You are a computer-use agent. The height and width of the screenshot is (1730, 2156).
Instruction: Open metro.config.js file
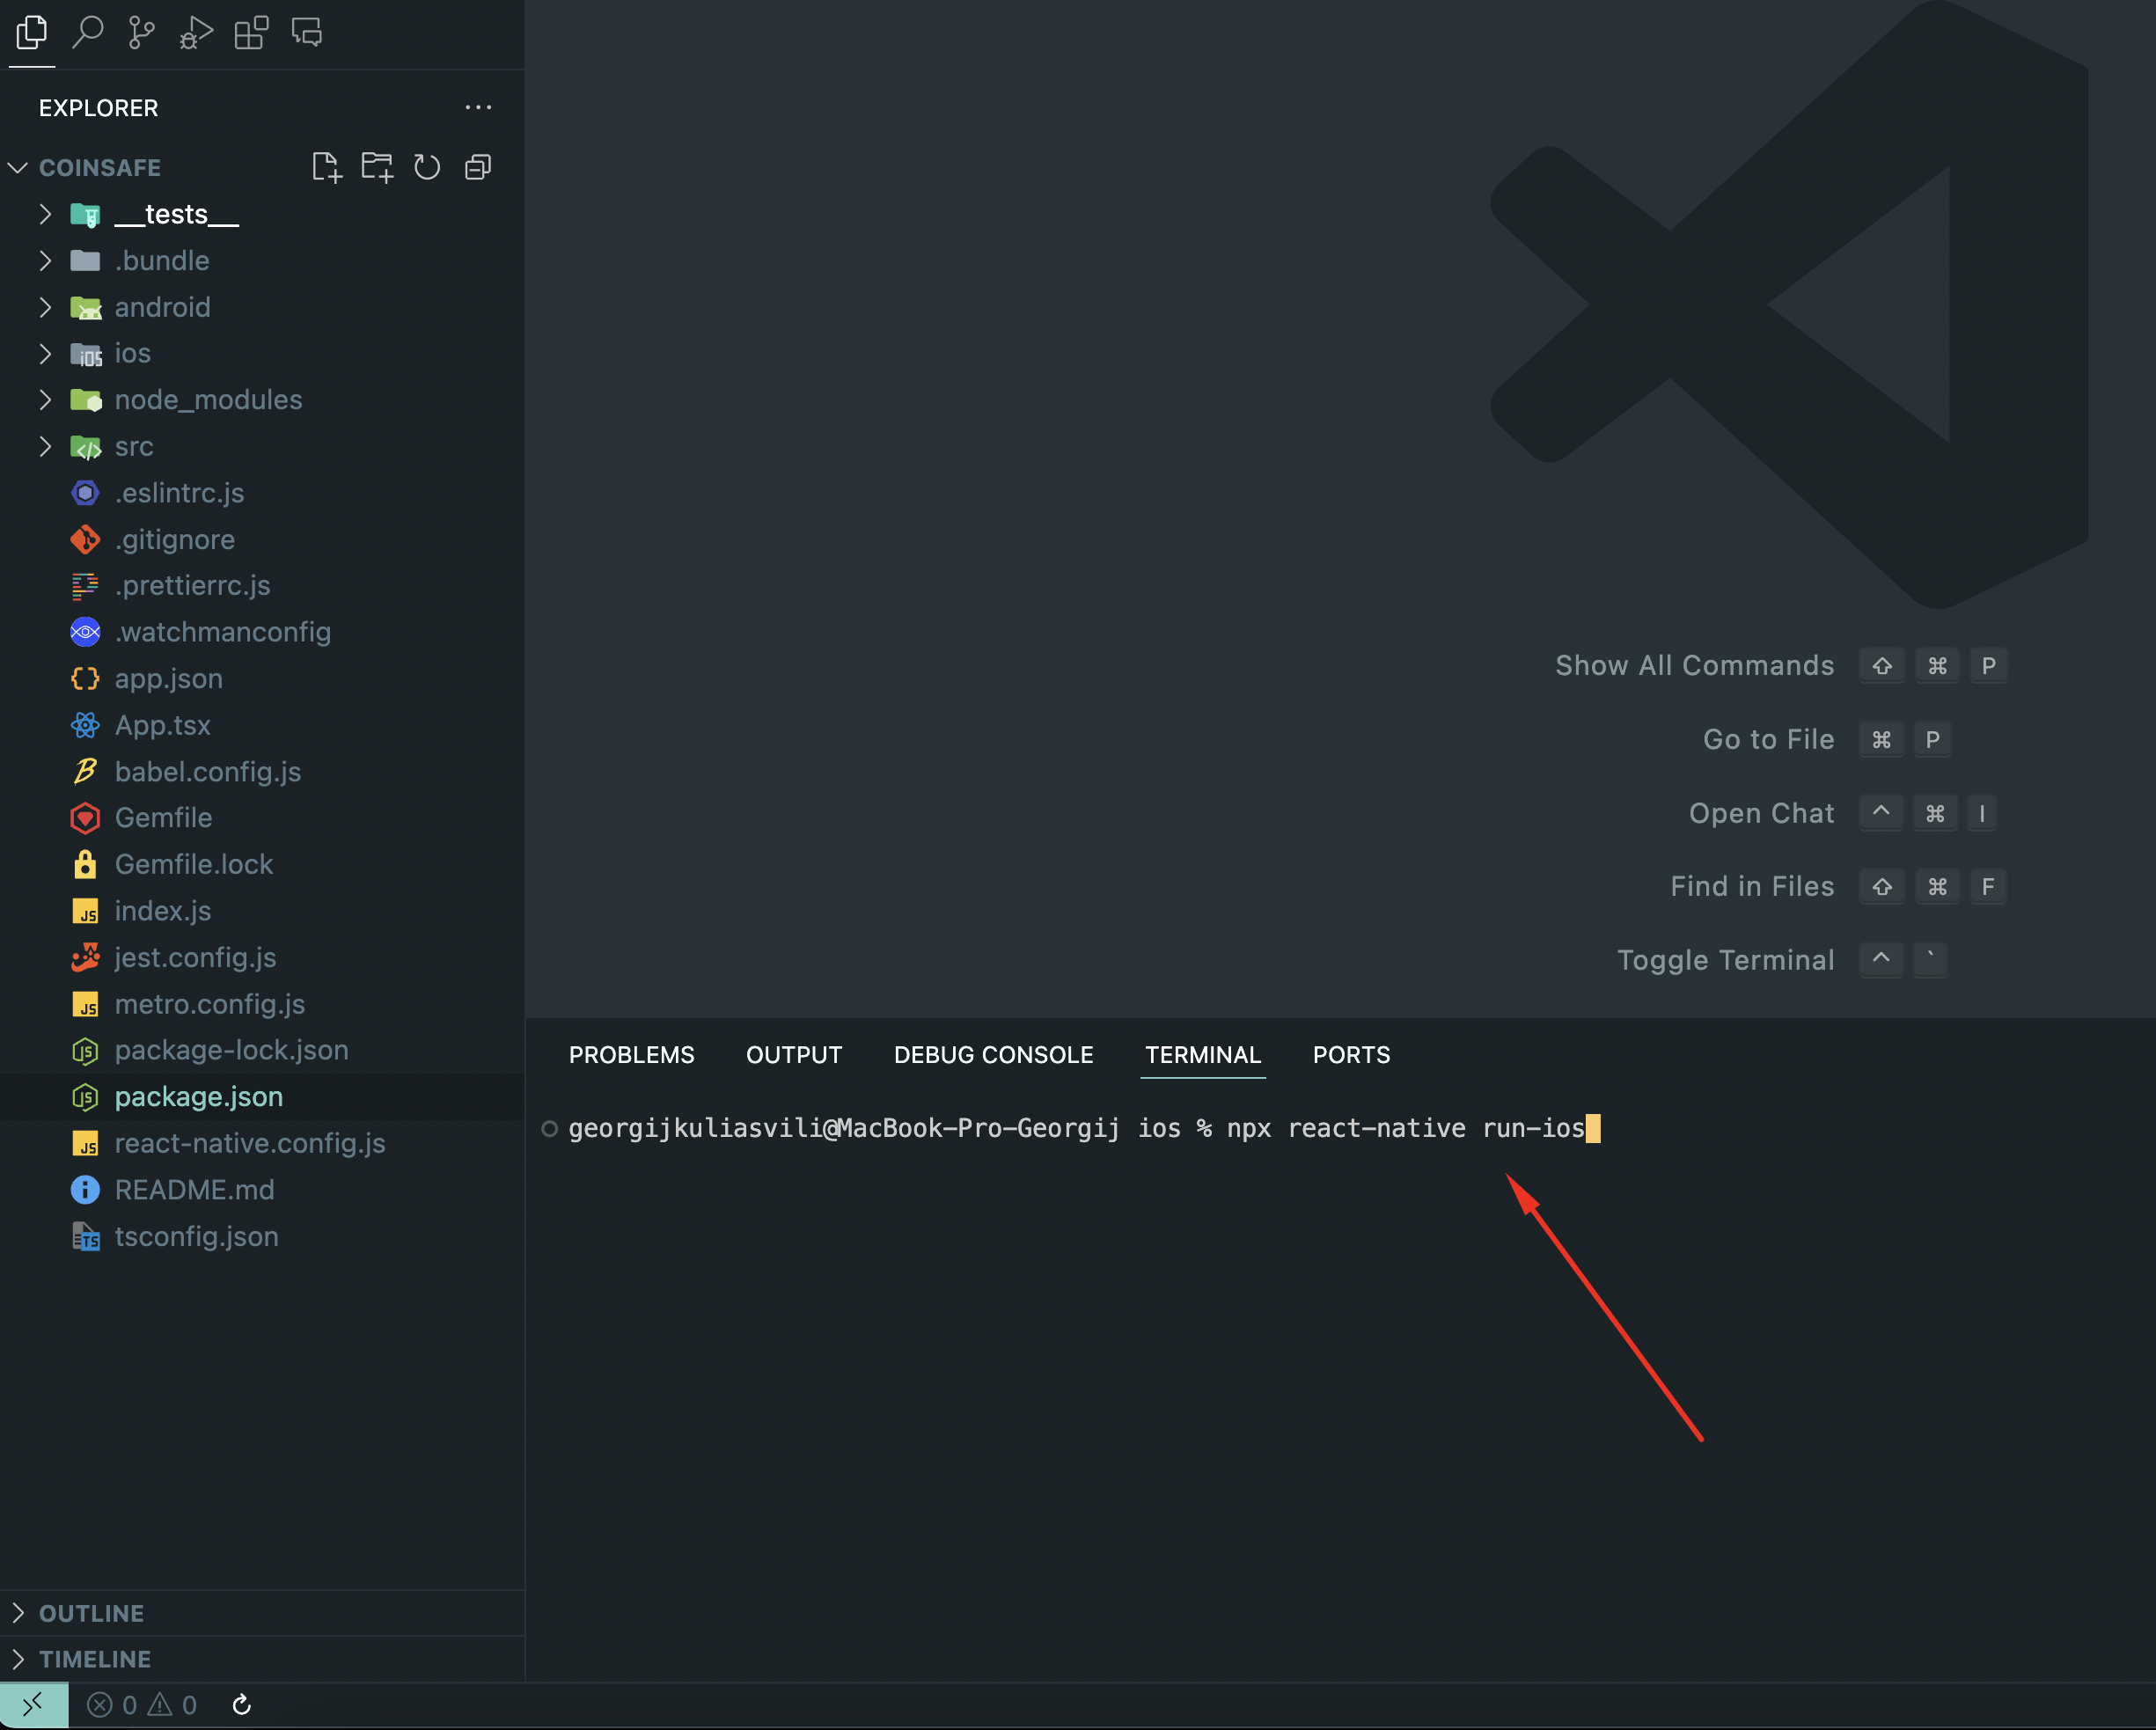pyautogui.click(x=262, y=1004)
